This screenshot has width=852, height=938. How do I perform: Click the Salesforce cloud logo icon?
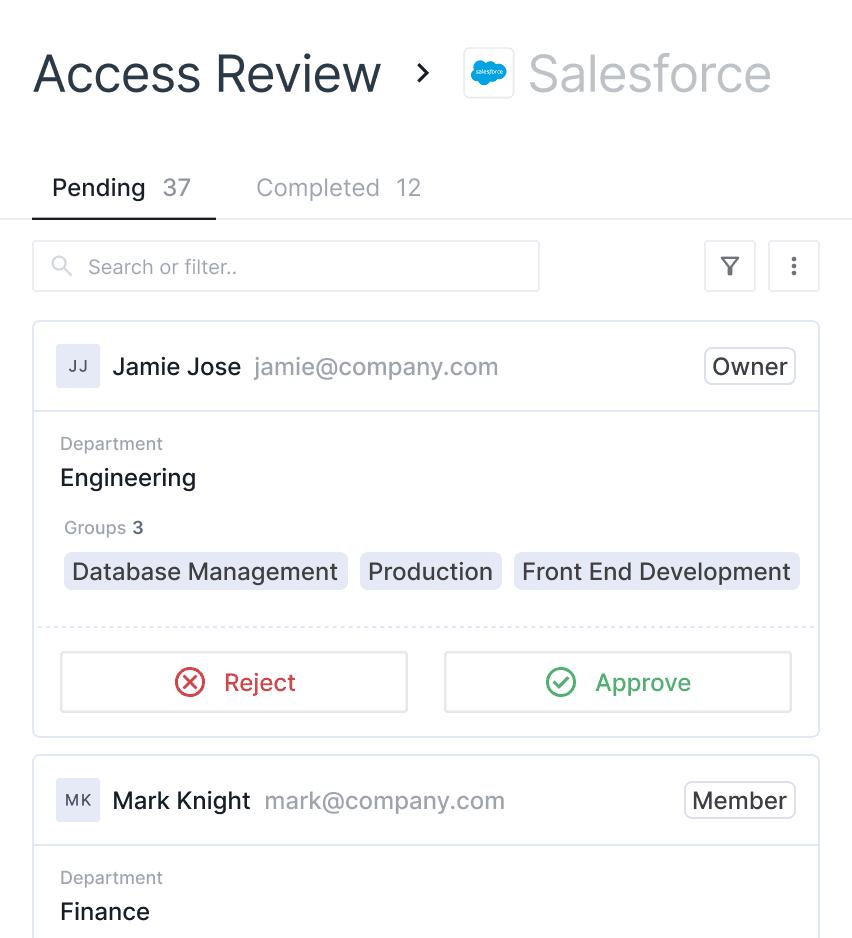[x=489, y=73]
